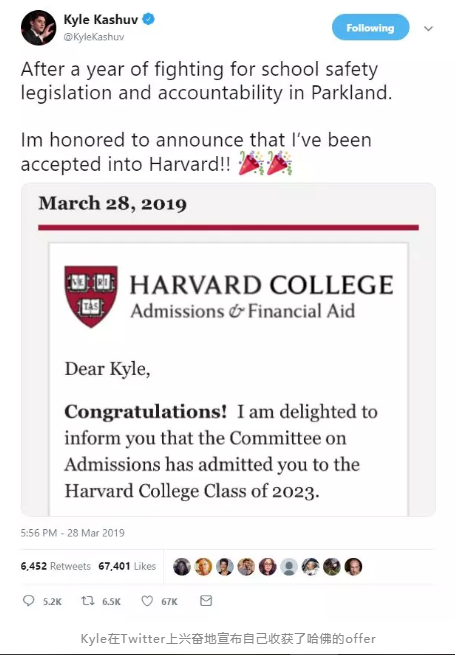Click the Kyle Kashuv display name
The width and height of the screenshot is (455, 655).
click(101, 19)
